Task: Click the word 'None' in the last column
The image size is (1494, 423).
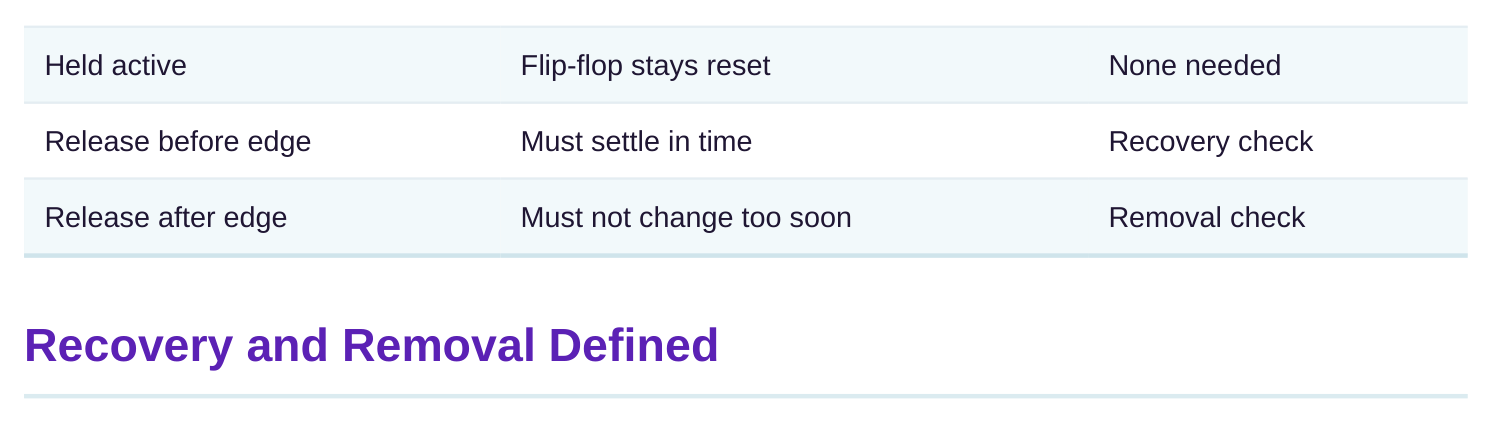Action: [1142, 66]
